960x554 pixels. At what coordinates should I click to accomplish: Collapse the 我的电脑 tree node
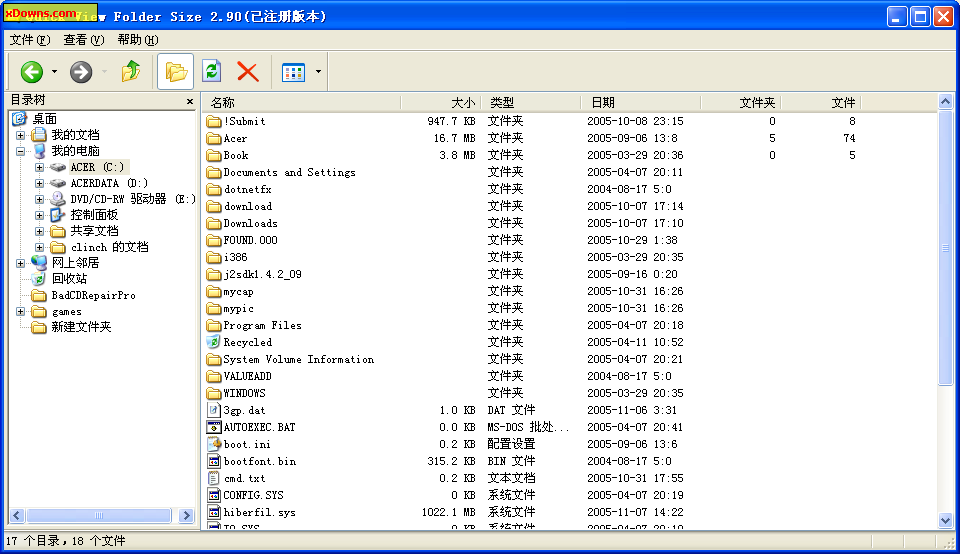[x=20, y=151]
